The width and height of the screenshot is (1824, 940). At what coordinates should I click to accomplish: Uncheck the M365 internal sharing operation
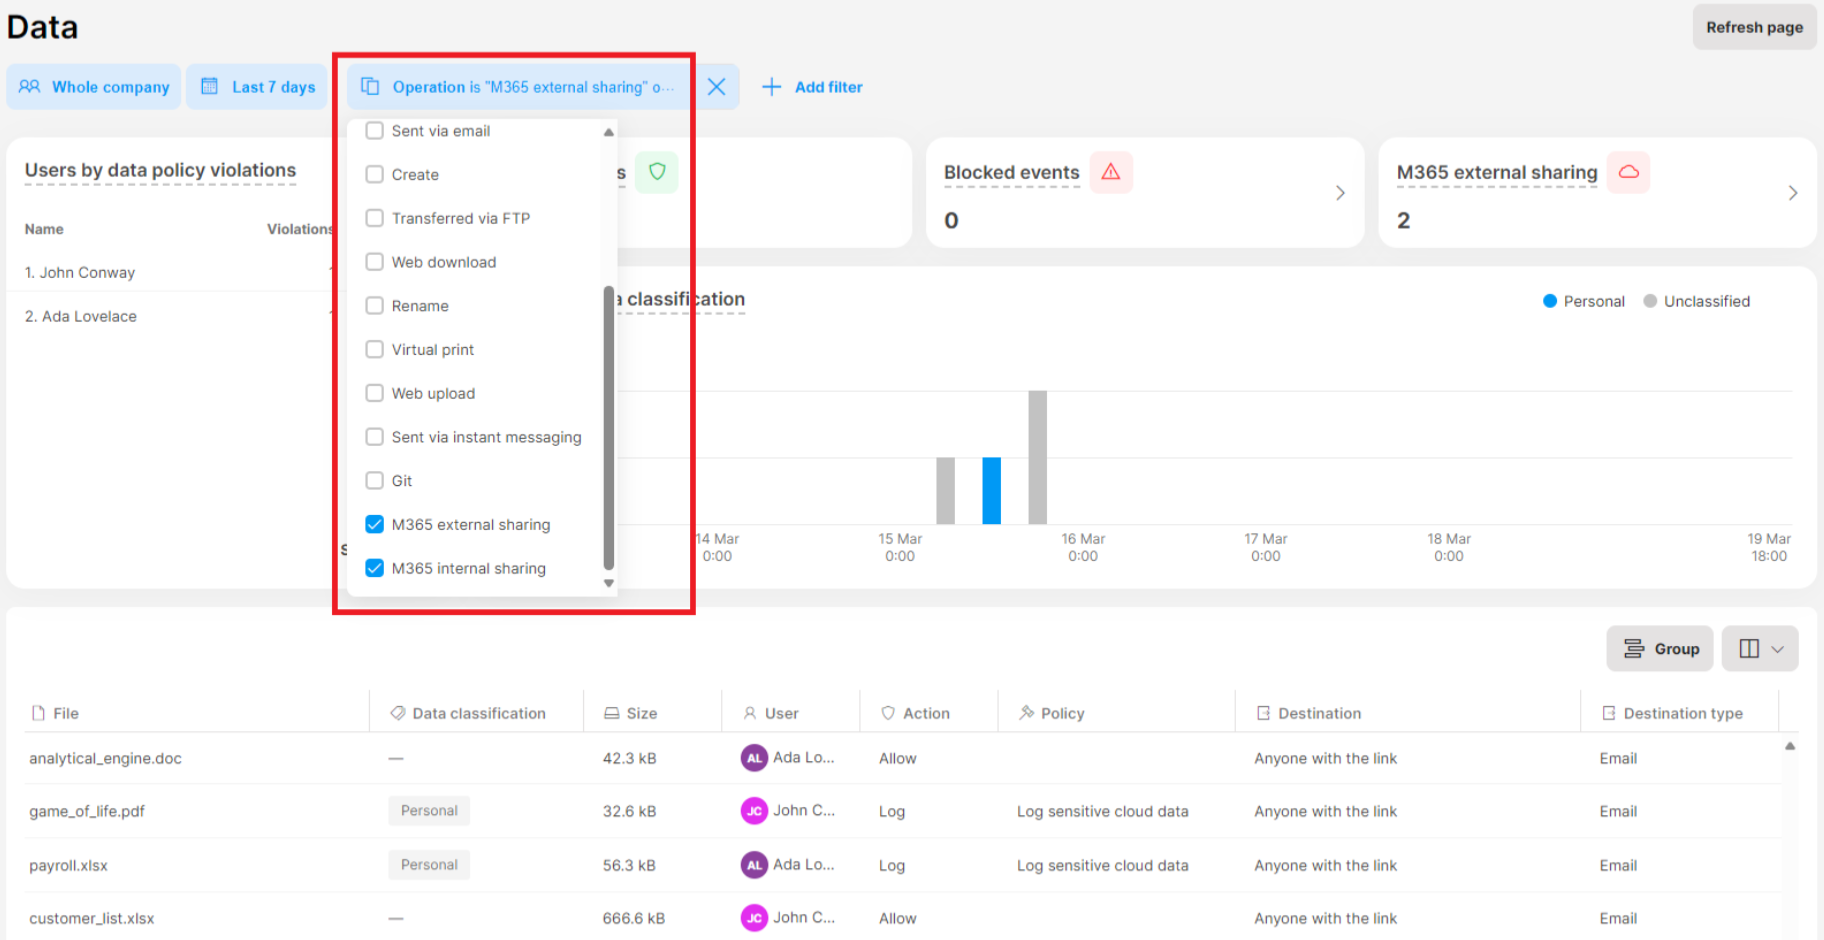point(374,568)
